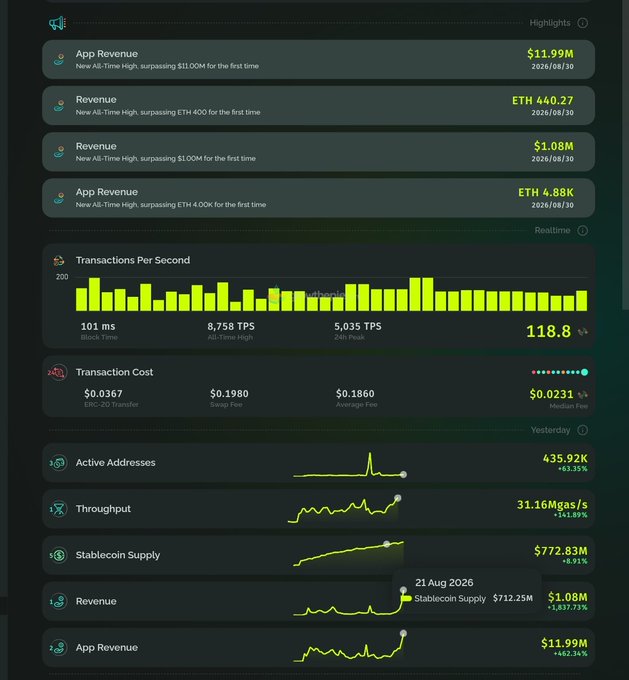Open the Realtime info icon
629x680 pixels.
583,230
